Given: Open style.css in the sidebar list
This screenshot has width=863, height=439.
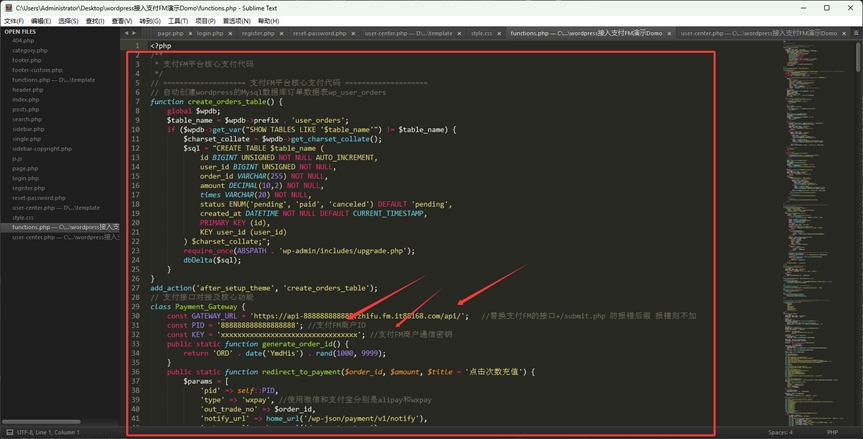Looking at the screenshot, I should coord(23,218).
